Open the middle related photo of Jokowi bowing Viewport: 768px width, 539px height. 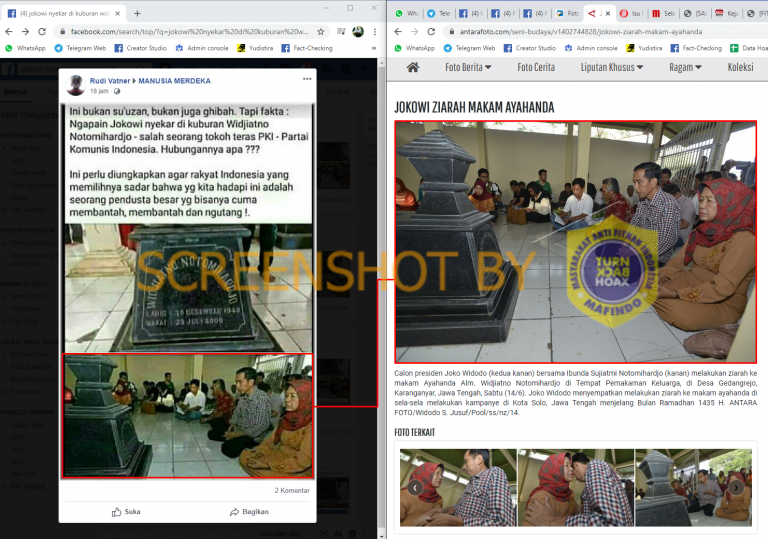576,488
